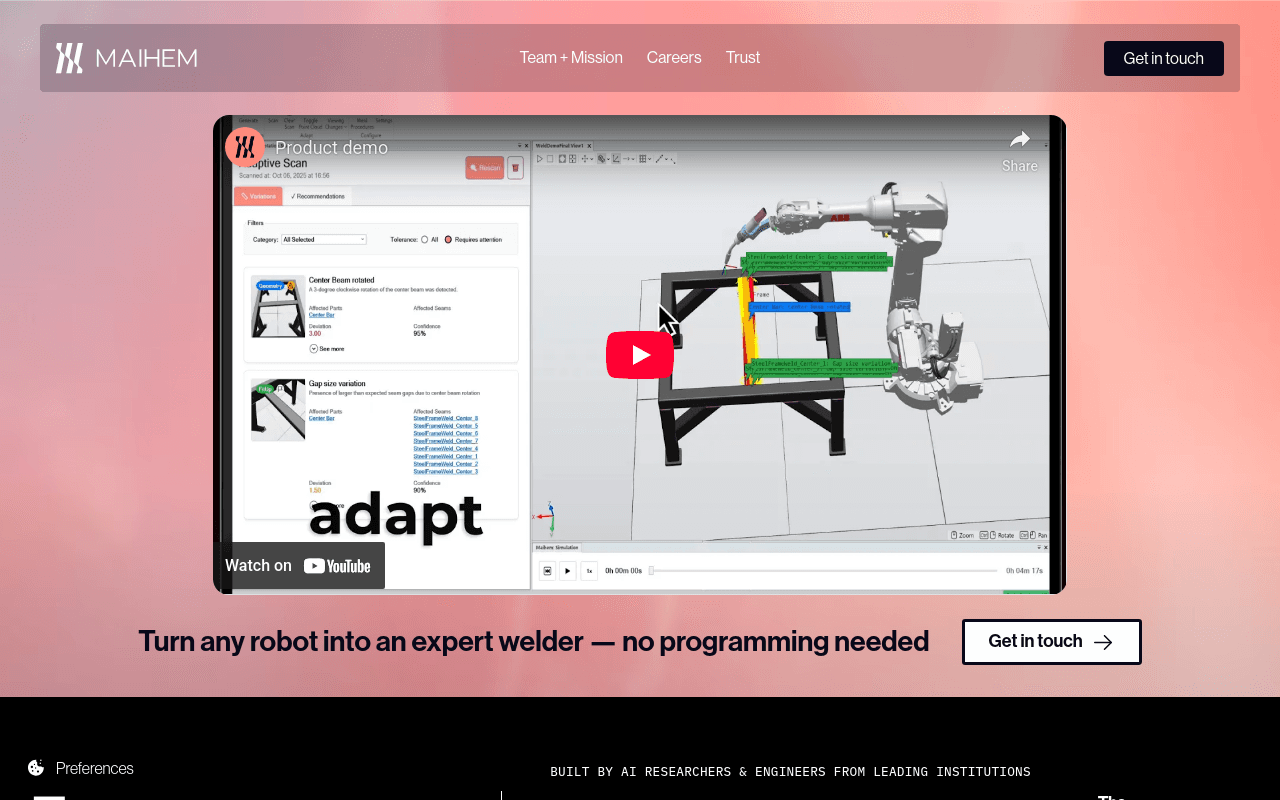Click the MAIHEM channel avatar on the video
Viewport: 1280px width, 800px height.
245,147
